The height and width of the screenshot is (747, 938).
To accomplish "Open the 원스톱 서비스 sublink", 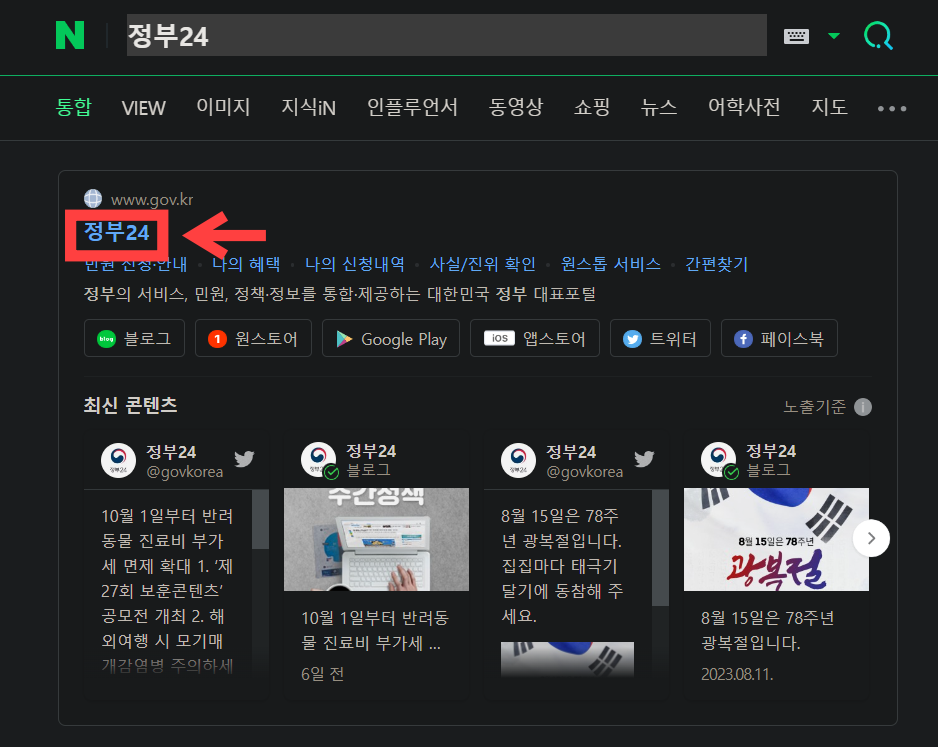I will click(610, 264).
